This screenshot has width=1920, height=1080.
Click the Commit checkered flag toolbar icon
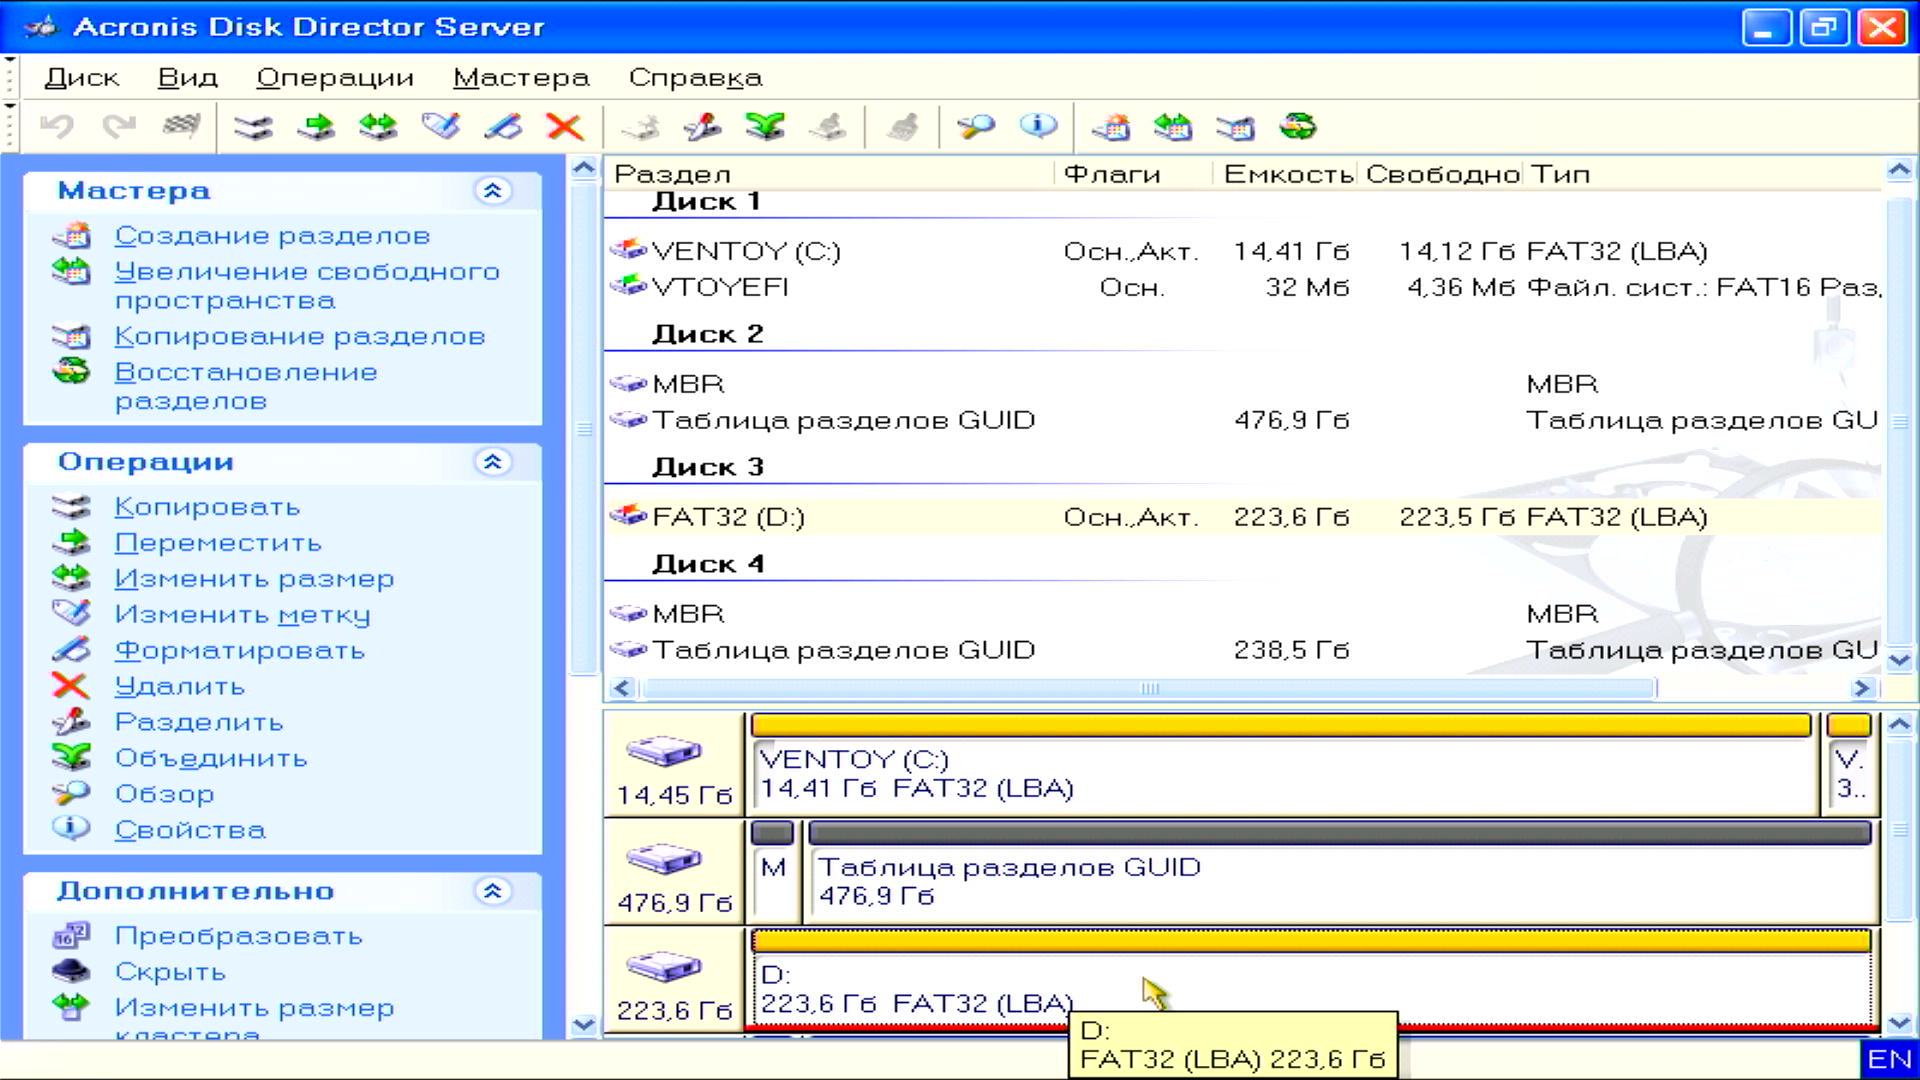click(181, 127)
